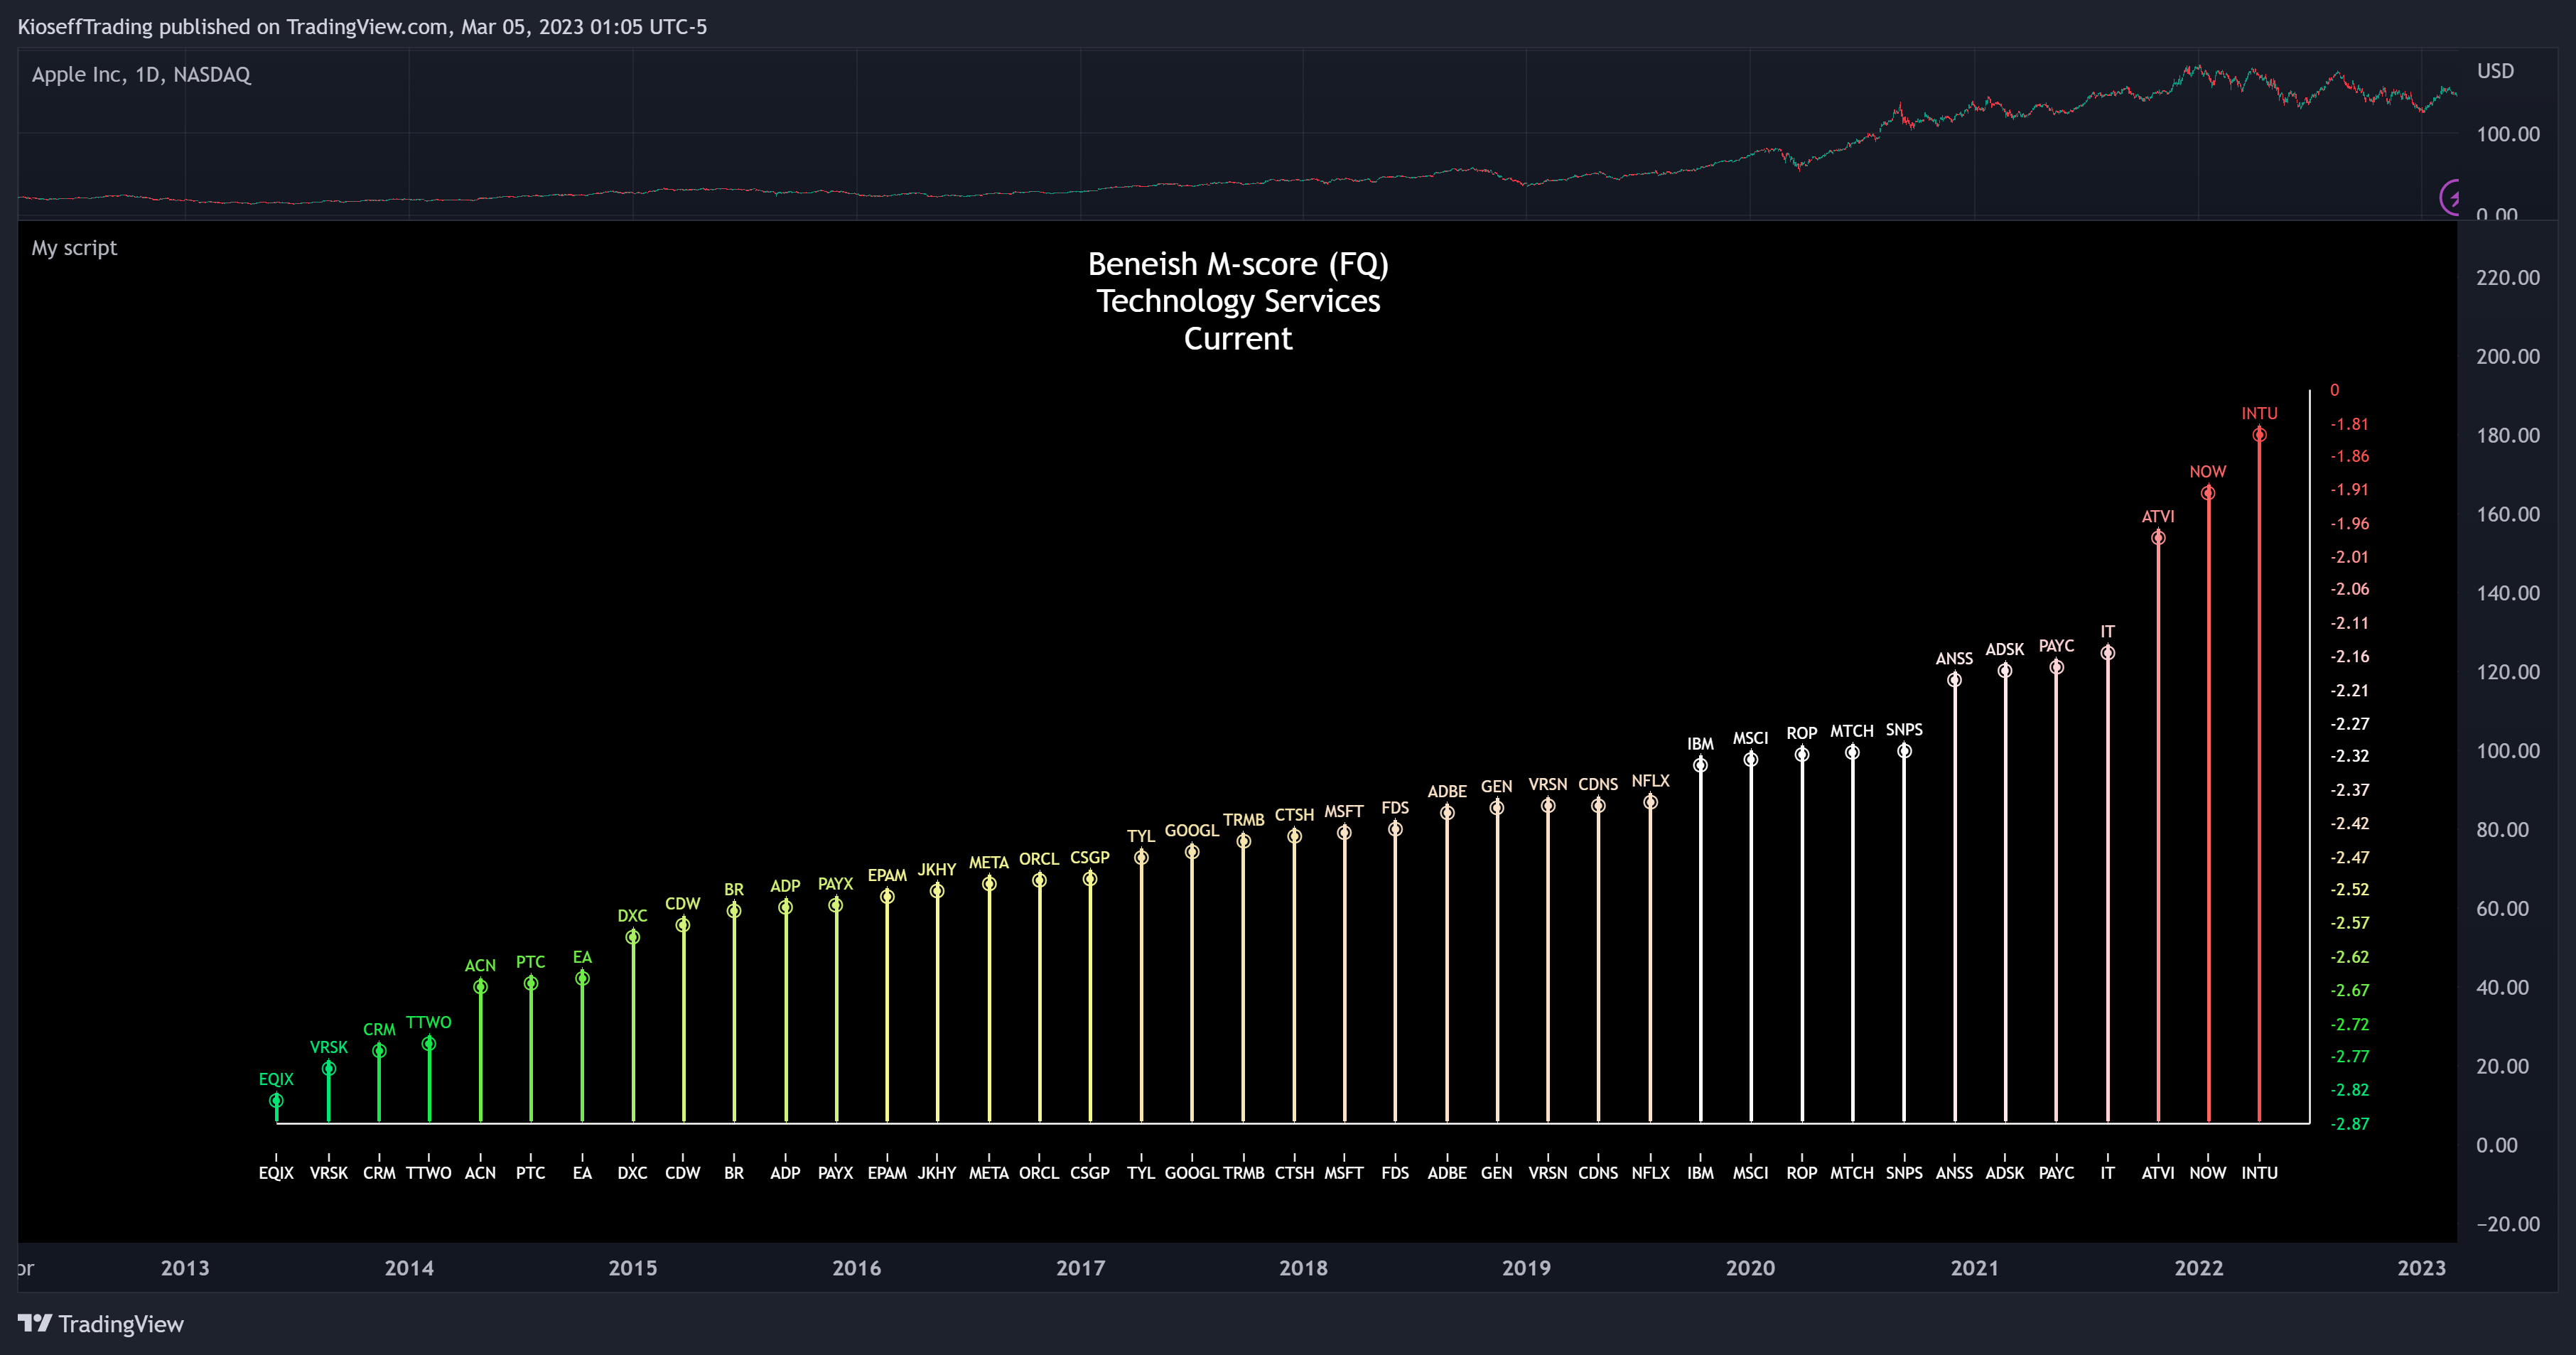Screen dimensions: 2576x1355
Task: Click the -1.81 value on M-score scale
Action: [x=2349, y=424]
